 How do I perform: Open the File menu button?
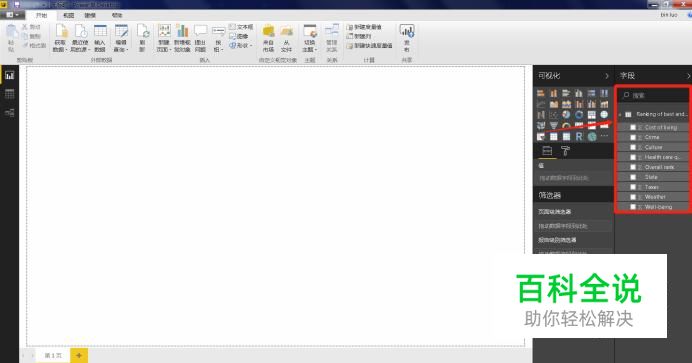click(11, 15)
